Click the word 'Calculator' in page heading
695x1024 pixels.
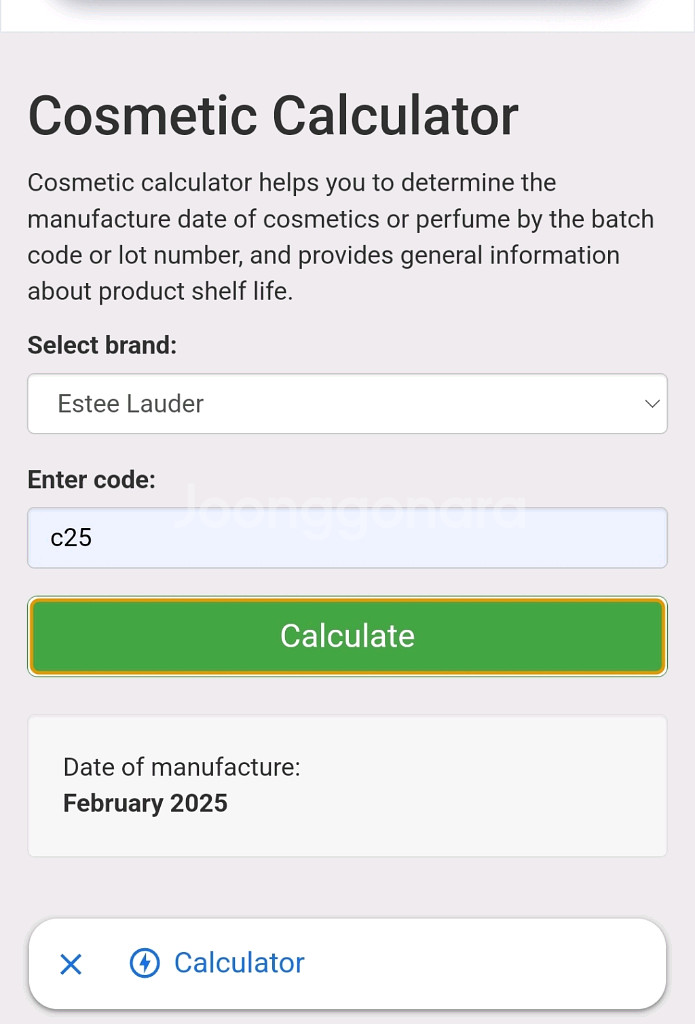[x=395, y=116]
